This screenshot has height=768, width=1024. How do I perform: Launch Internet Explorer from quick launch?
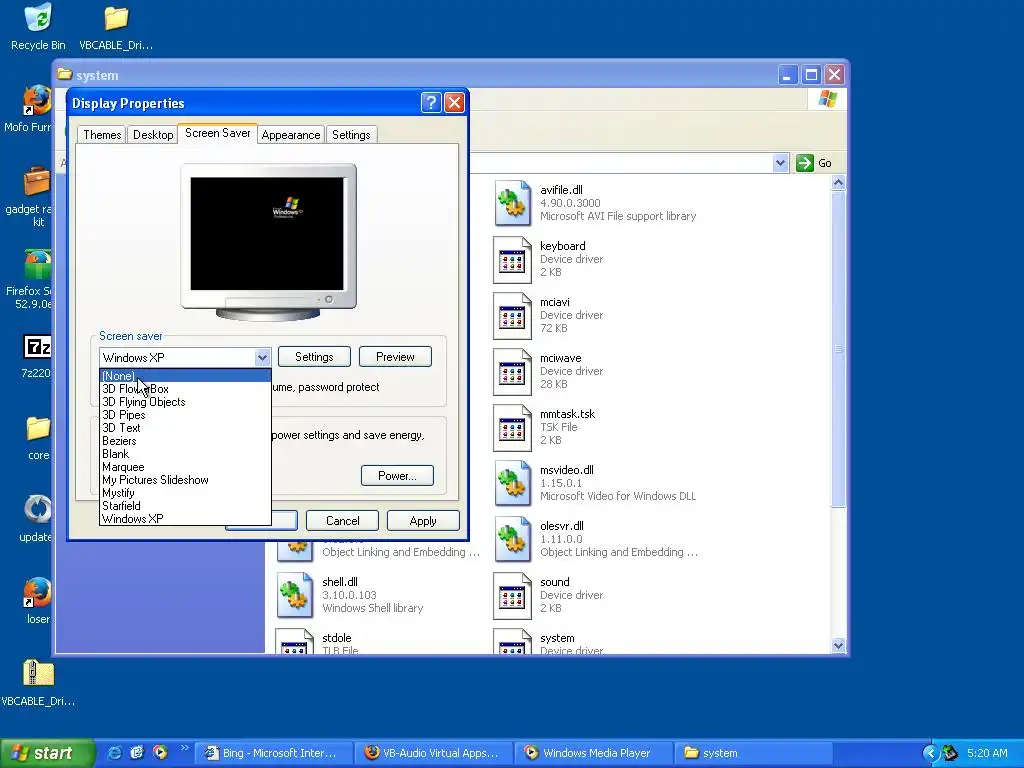click(x=114, y=753)
